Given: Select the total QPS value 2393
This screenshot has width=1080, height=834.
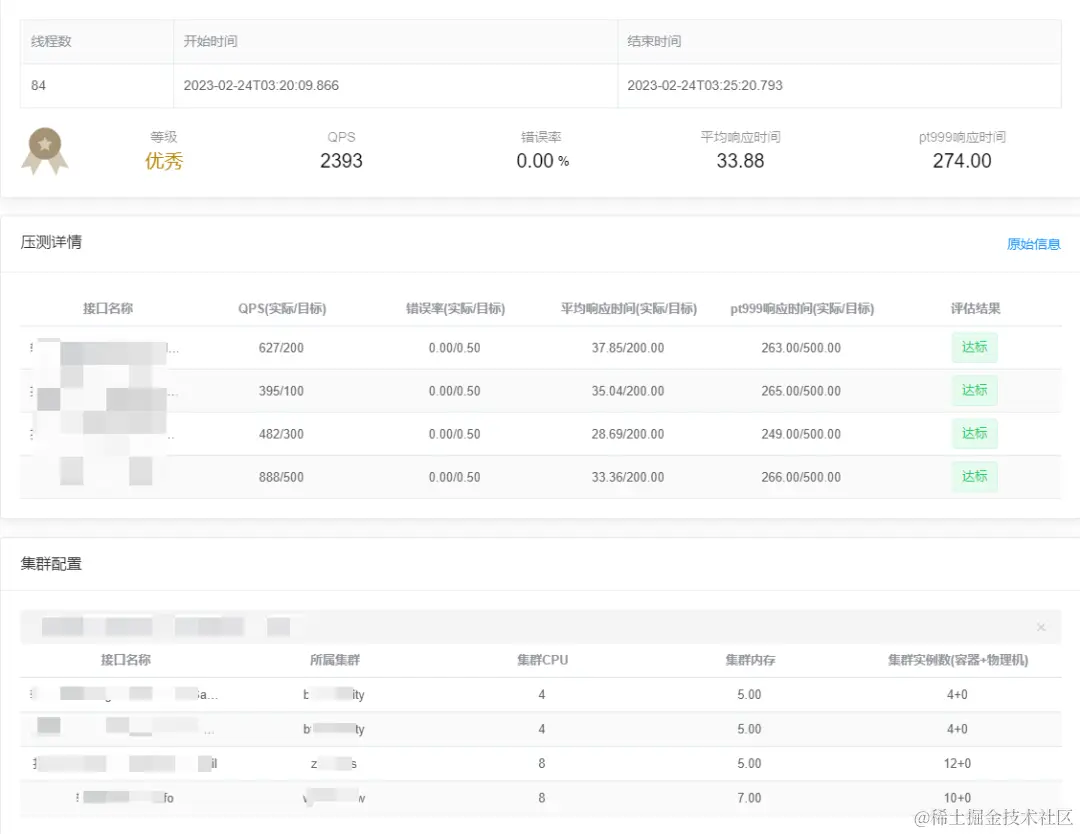Looking at the screenshot, I should (341, 161).
